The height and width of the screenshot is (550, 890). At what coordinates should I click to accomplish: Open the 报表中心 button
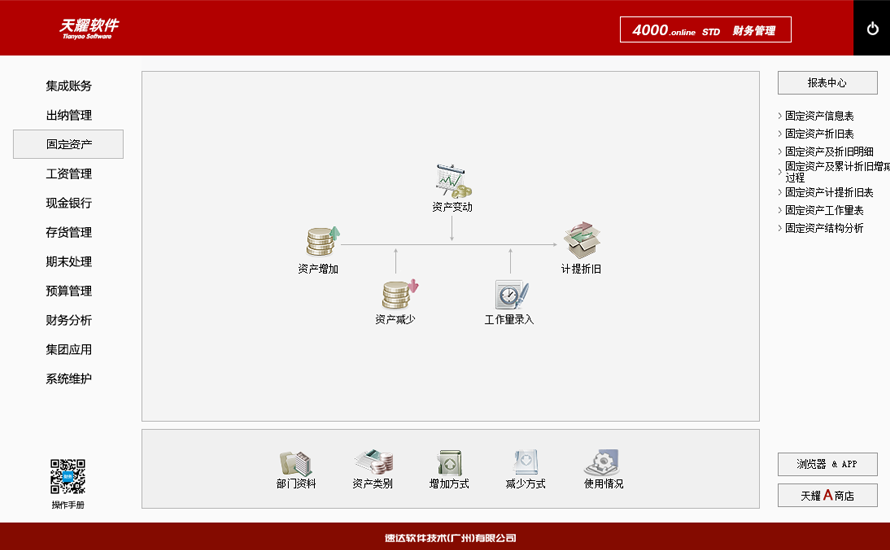tap(827, 83)
